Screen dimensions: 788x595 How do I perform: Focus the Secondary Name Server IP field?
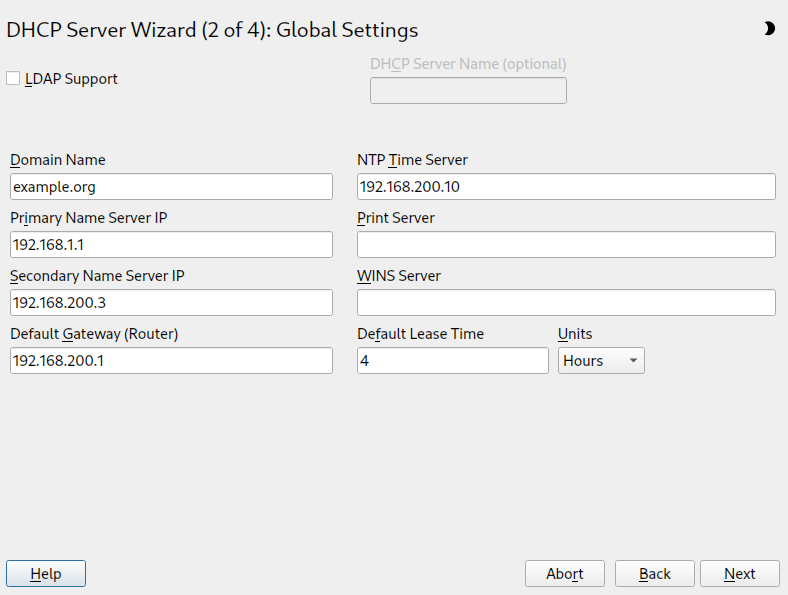[x=171, y=303]
